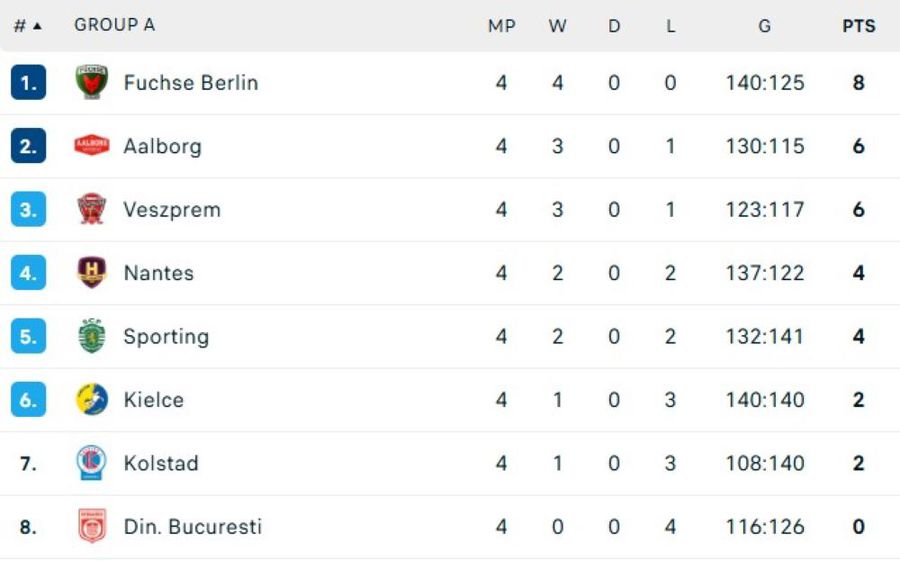Click the light blue rank 6 badge
900x561 pixels.
[x=28, y=400]
